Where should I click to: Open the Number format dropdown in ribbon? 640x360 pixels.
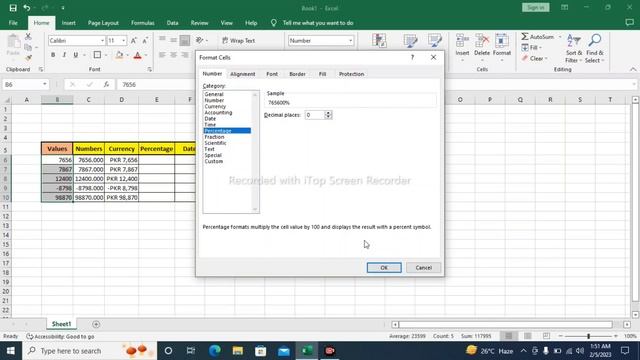[351, 40]
